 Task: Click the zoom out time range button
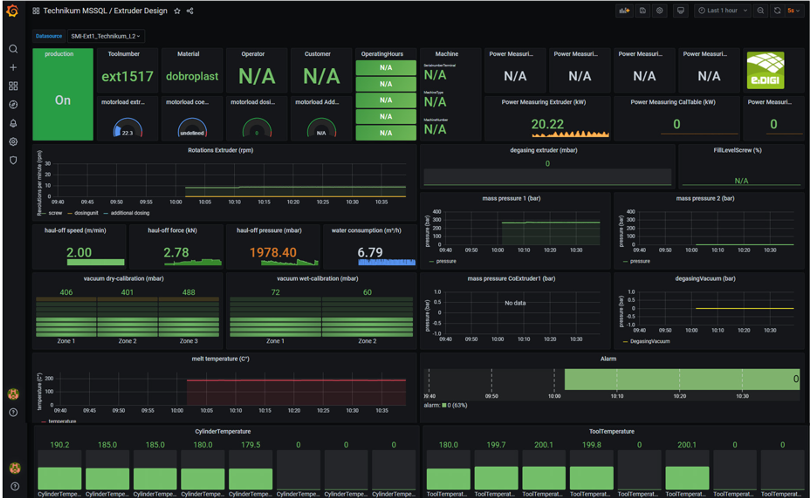(761, 11)
